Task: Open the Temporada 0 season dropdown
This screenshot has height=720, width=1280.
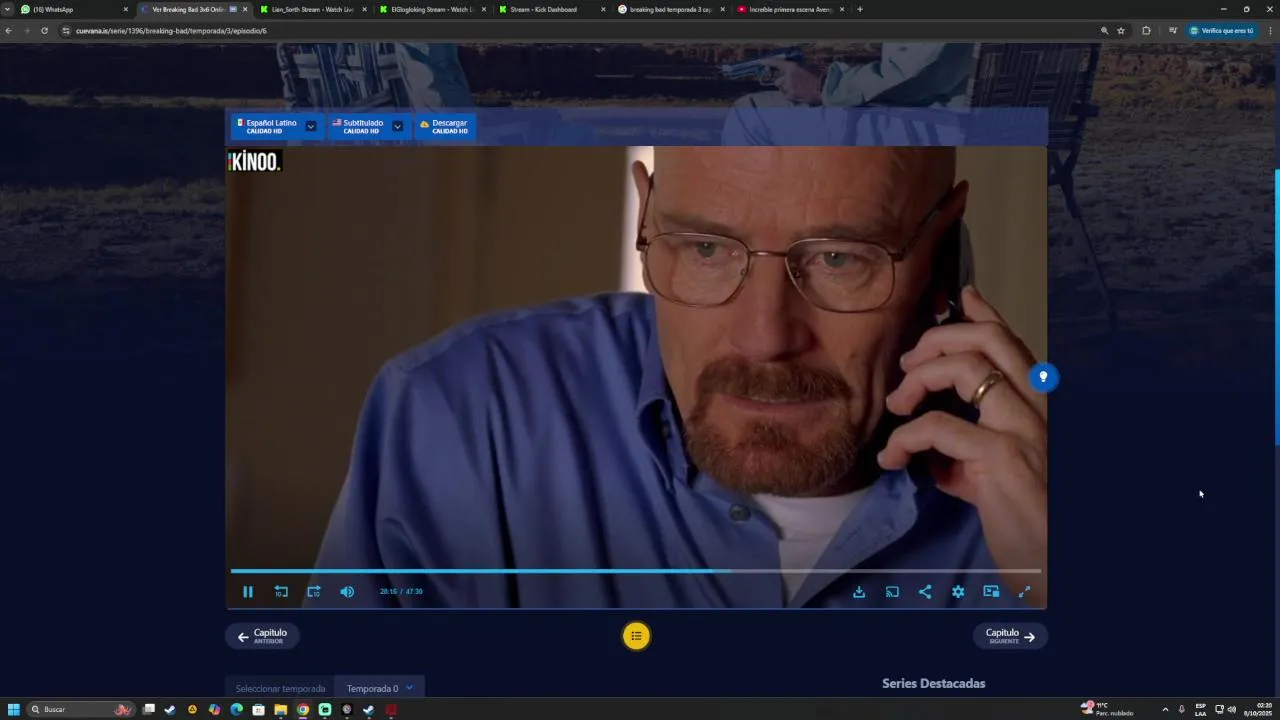Action: pos(380,688)
